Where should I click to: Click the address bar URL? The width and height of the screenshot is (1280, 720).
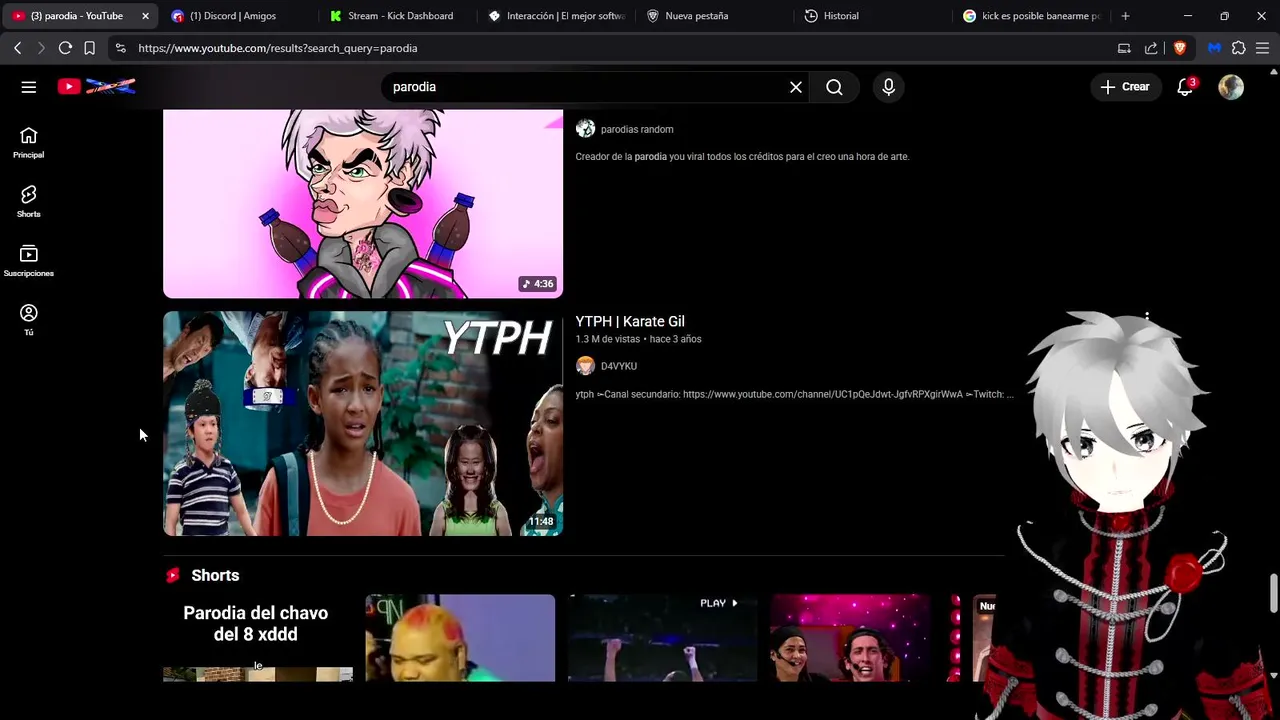tap(278, 48)
